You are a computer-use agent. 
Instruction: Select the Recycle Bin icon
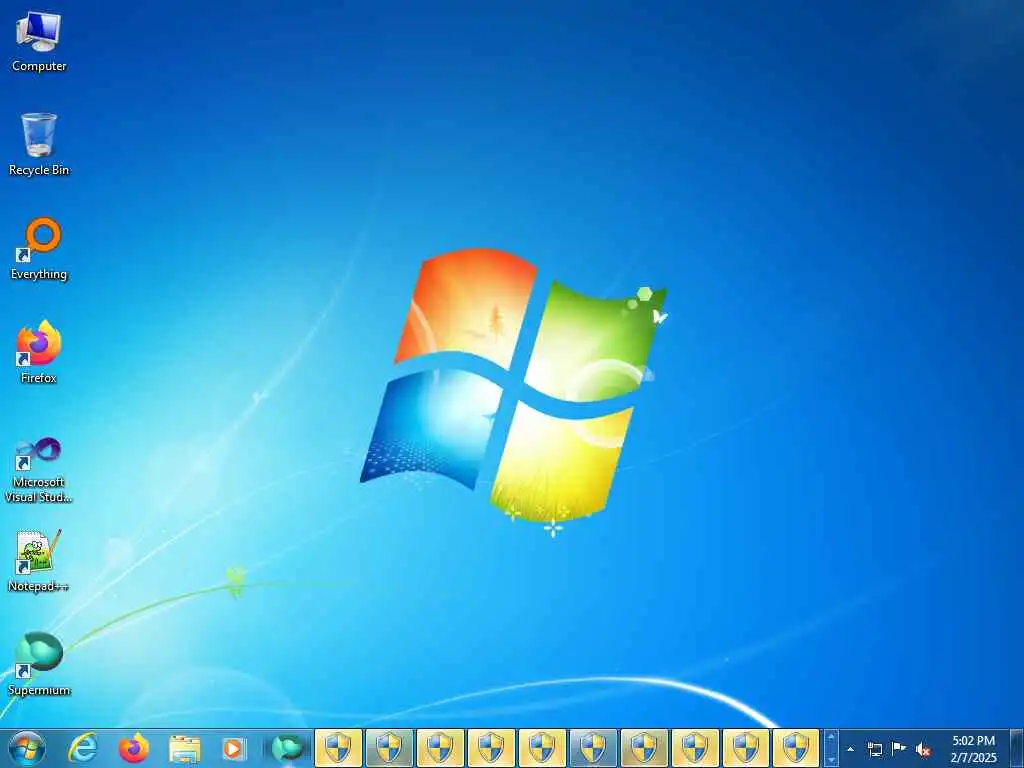(x=39, y=144)
